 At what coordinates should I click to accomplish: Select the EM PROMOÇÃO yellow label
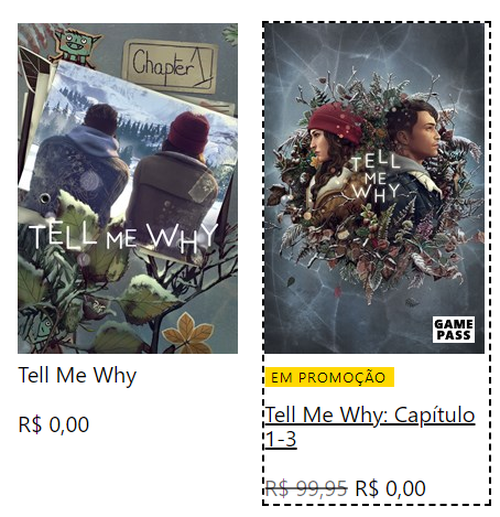(329, 377)
